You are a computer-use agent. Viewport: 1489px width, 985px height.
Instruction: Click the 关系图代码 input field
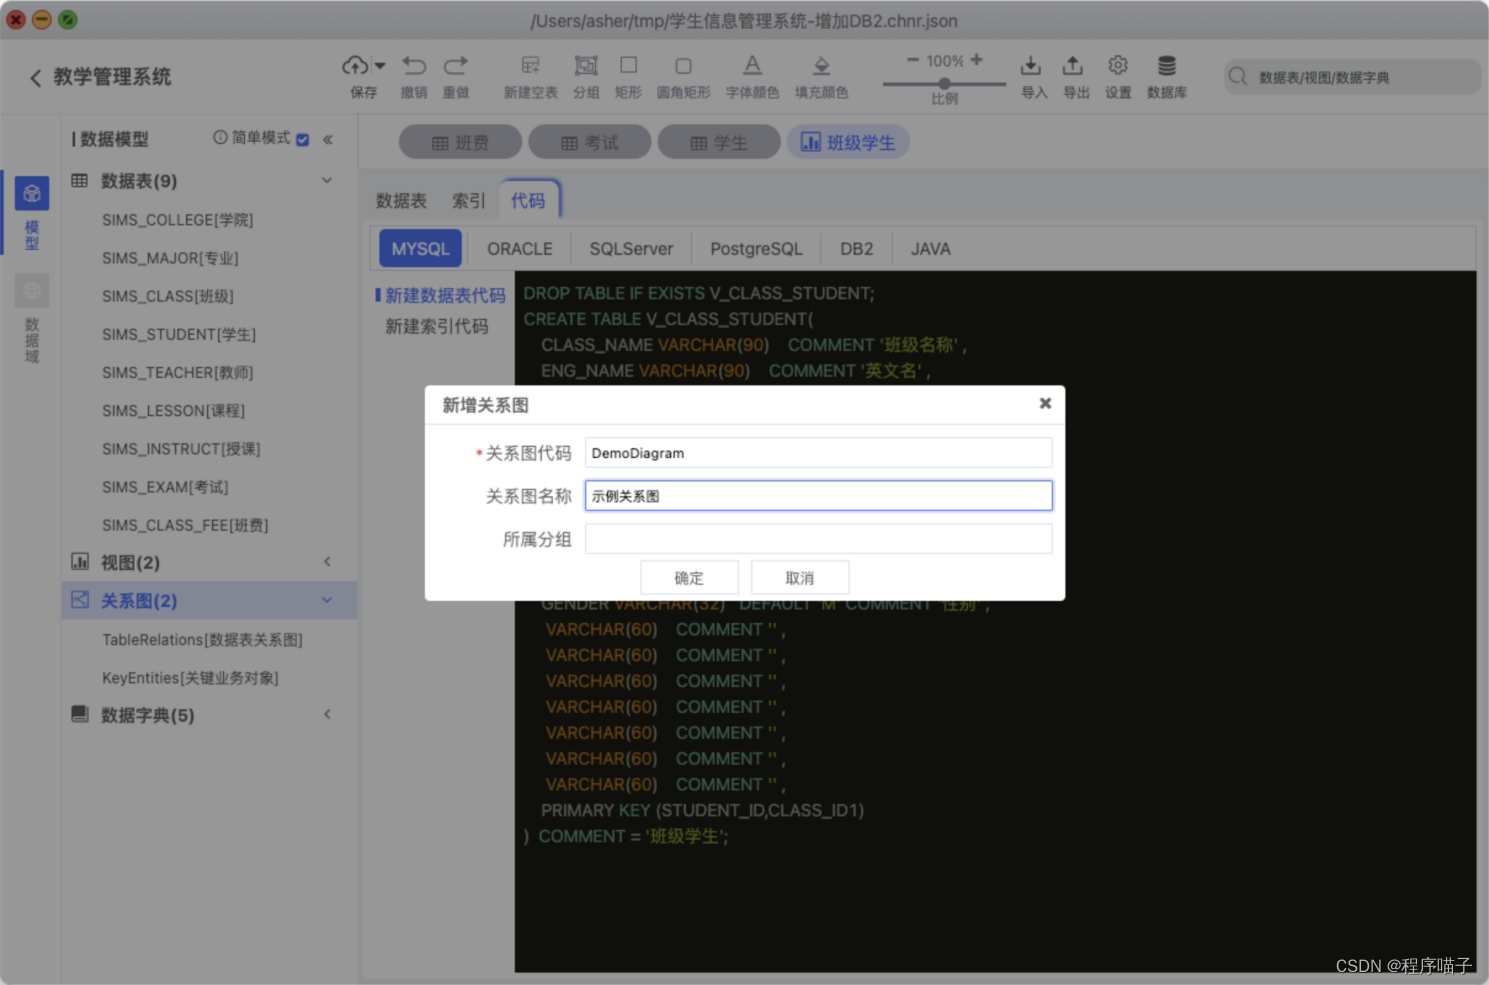[818, 452]
